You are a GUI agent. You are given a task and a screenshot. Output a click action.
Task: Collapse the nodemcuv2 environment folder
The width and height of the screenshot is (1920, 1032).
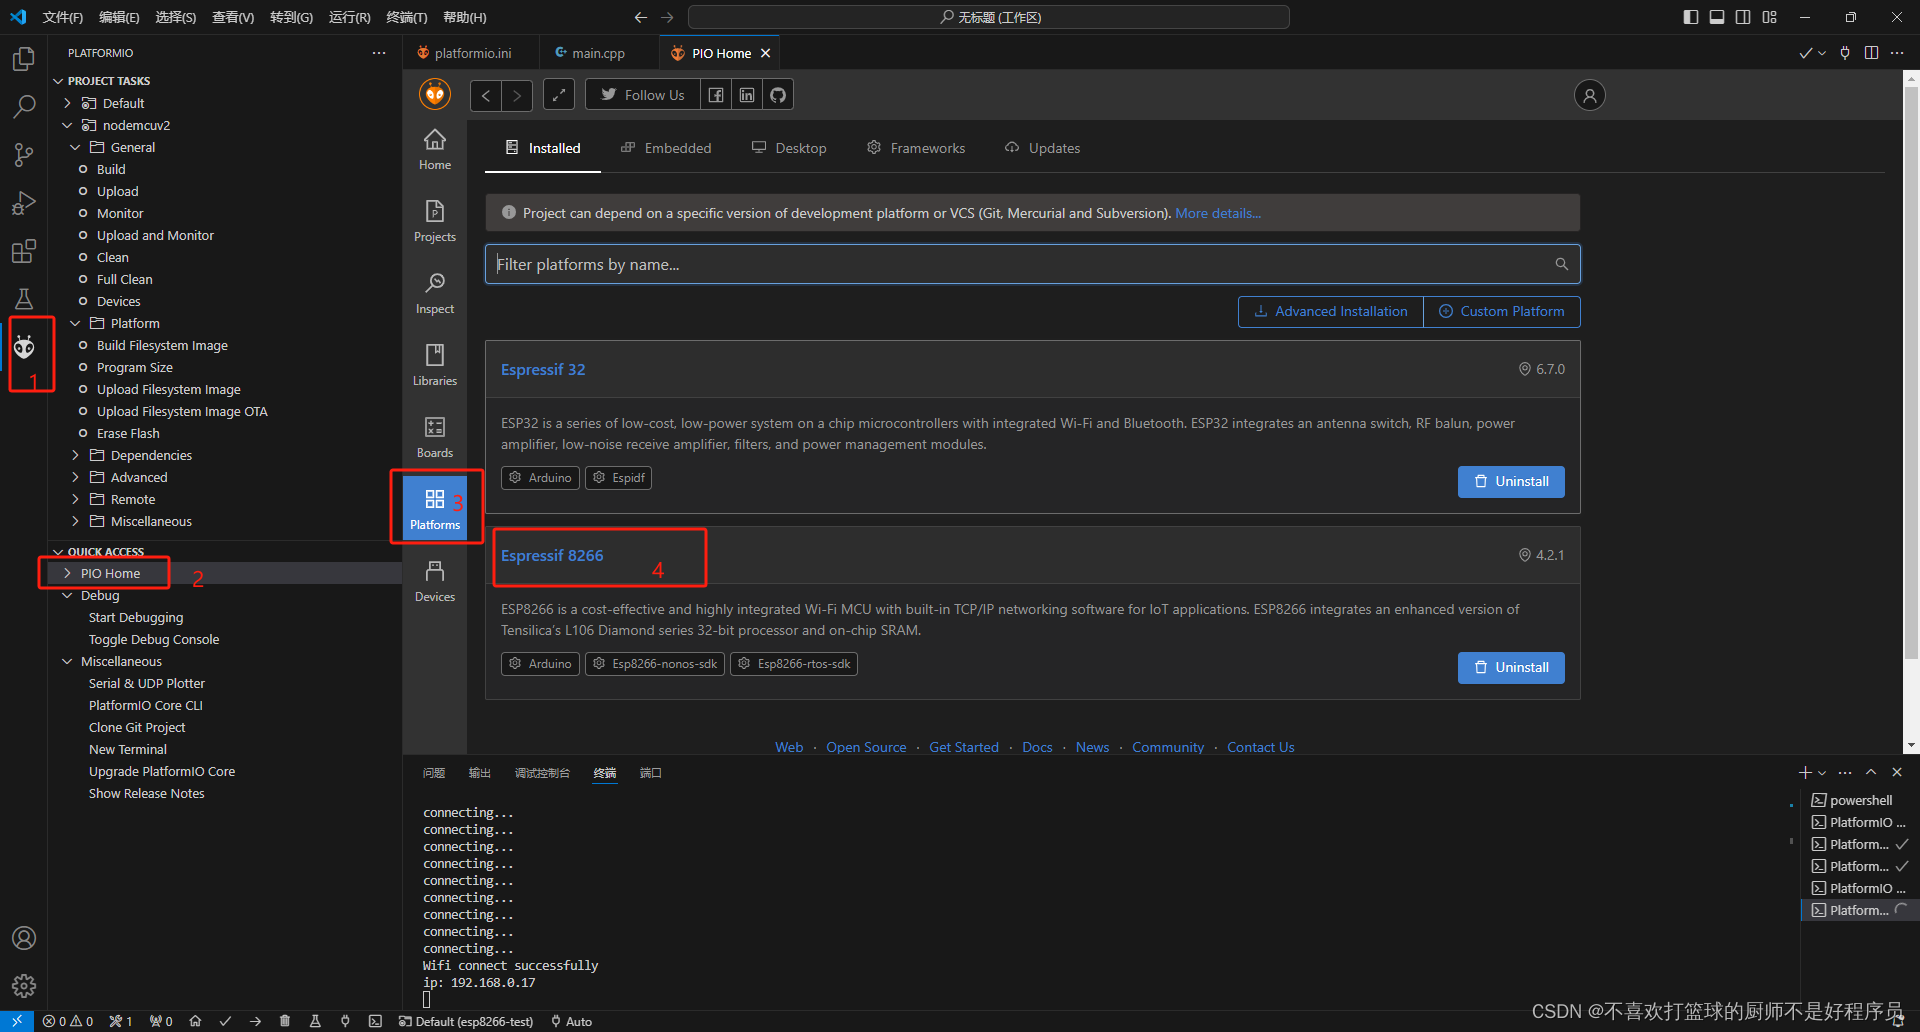67,125
